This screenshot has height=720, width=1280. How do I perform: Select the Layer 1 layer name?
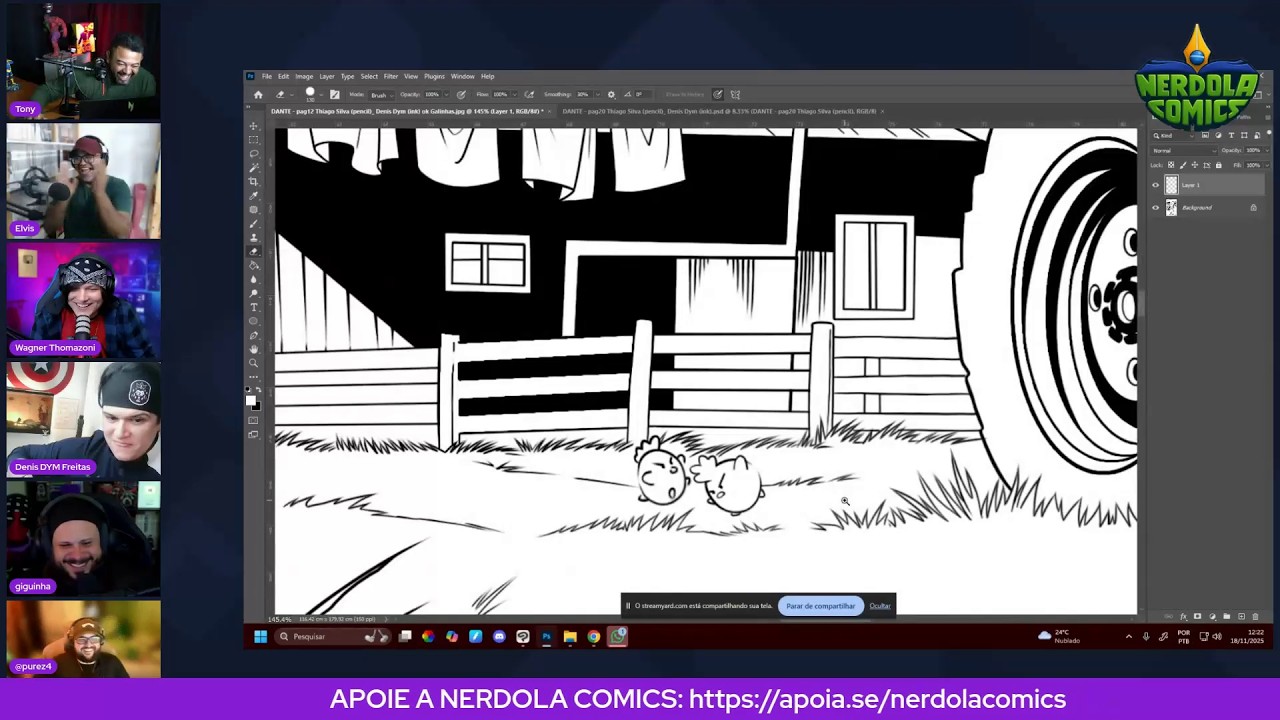(x=1190, y=185)
